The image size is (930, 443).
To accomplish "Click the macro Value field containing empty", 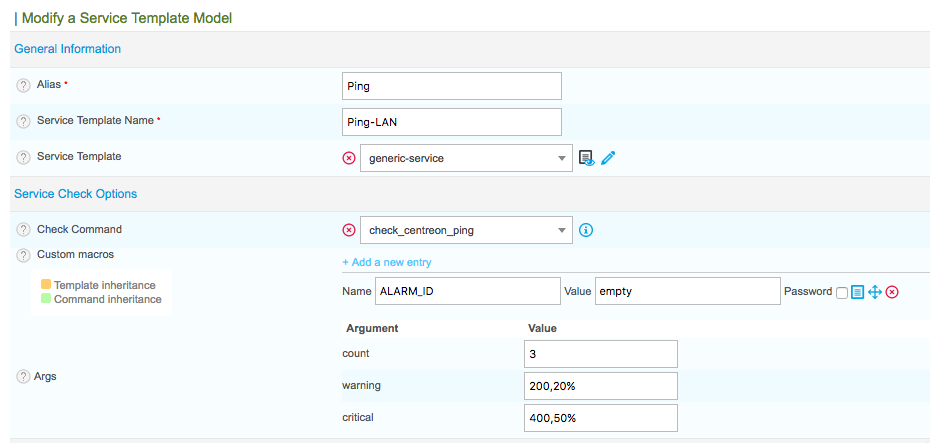I will [687, 291].
